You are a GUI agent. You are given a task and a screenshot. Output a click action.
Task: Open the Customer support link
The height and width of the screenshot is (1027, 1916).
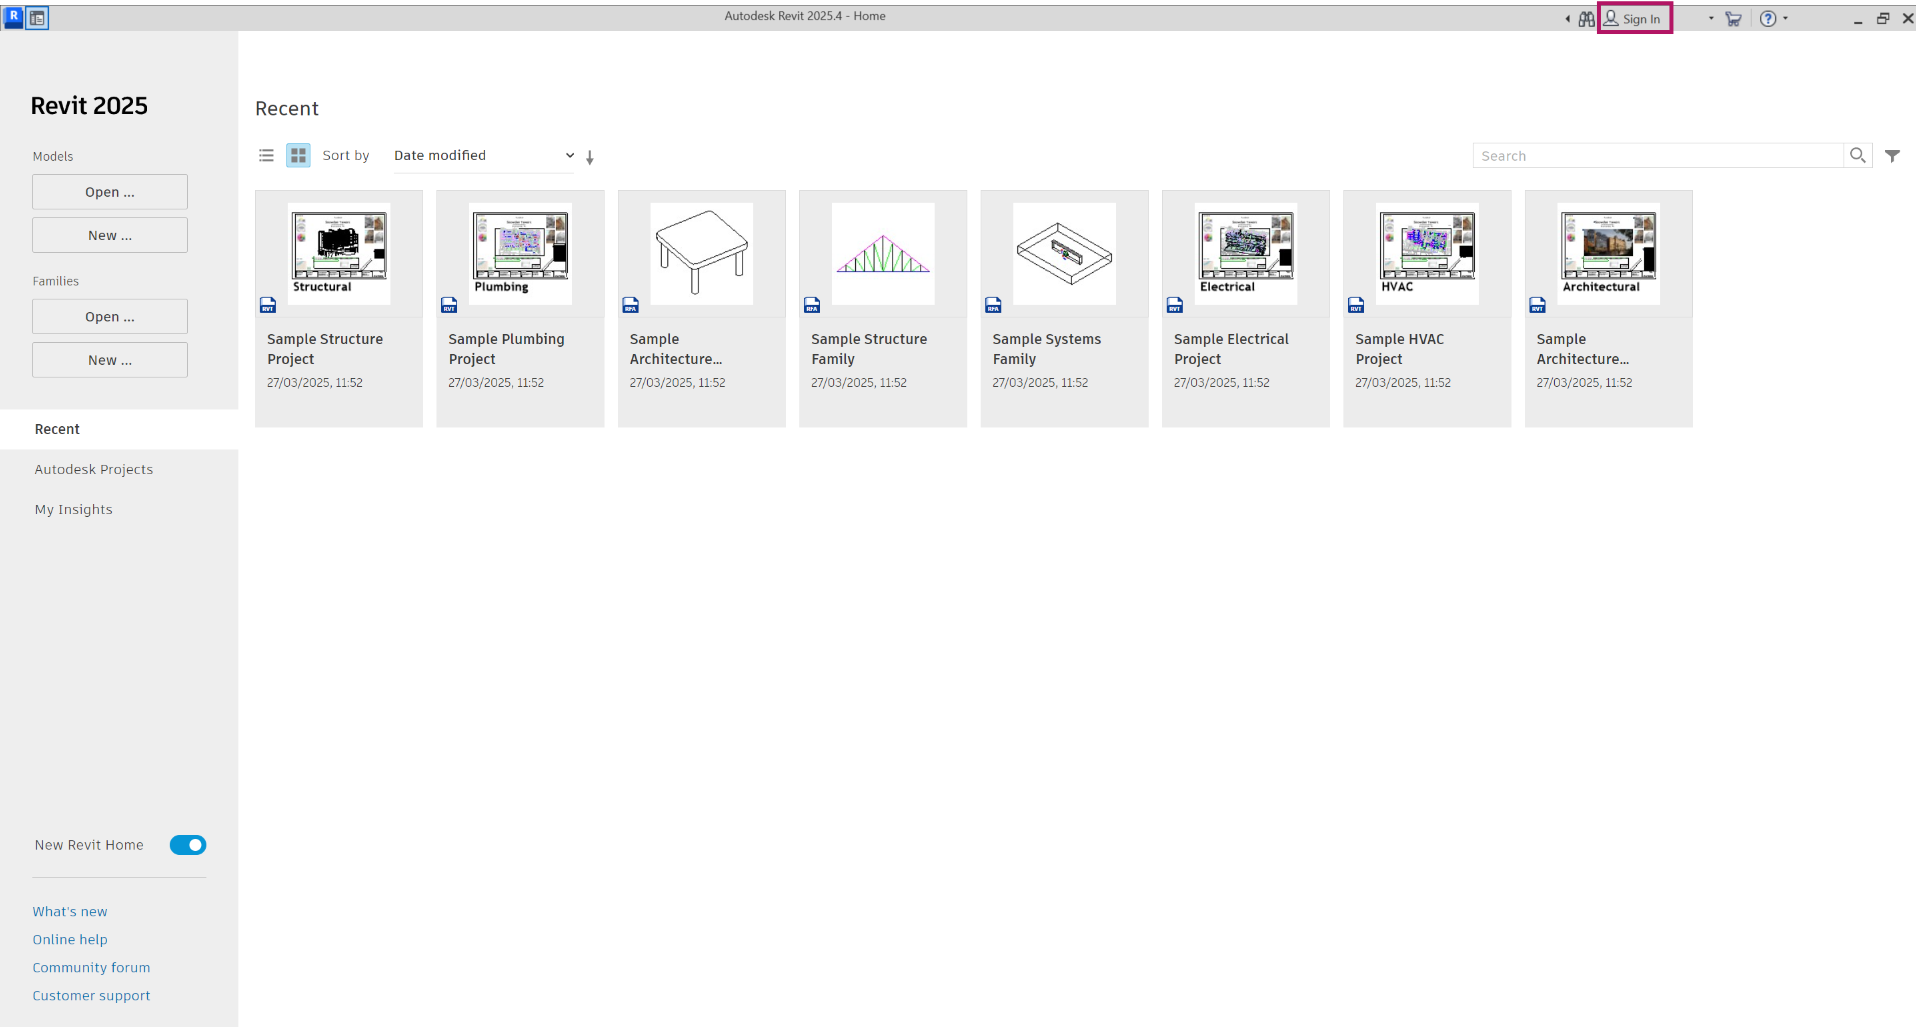point(91,996)
